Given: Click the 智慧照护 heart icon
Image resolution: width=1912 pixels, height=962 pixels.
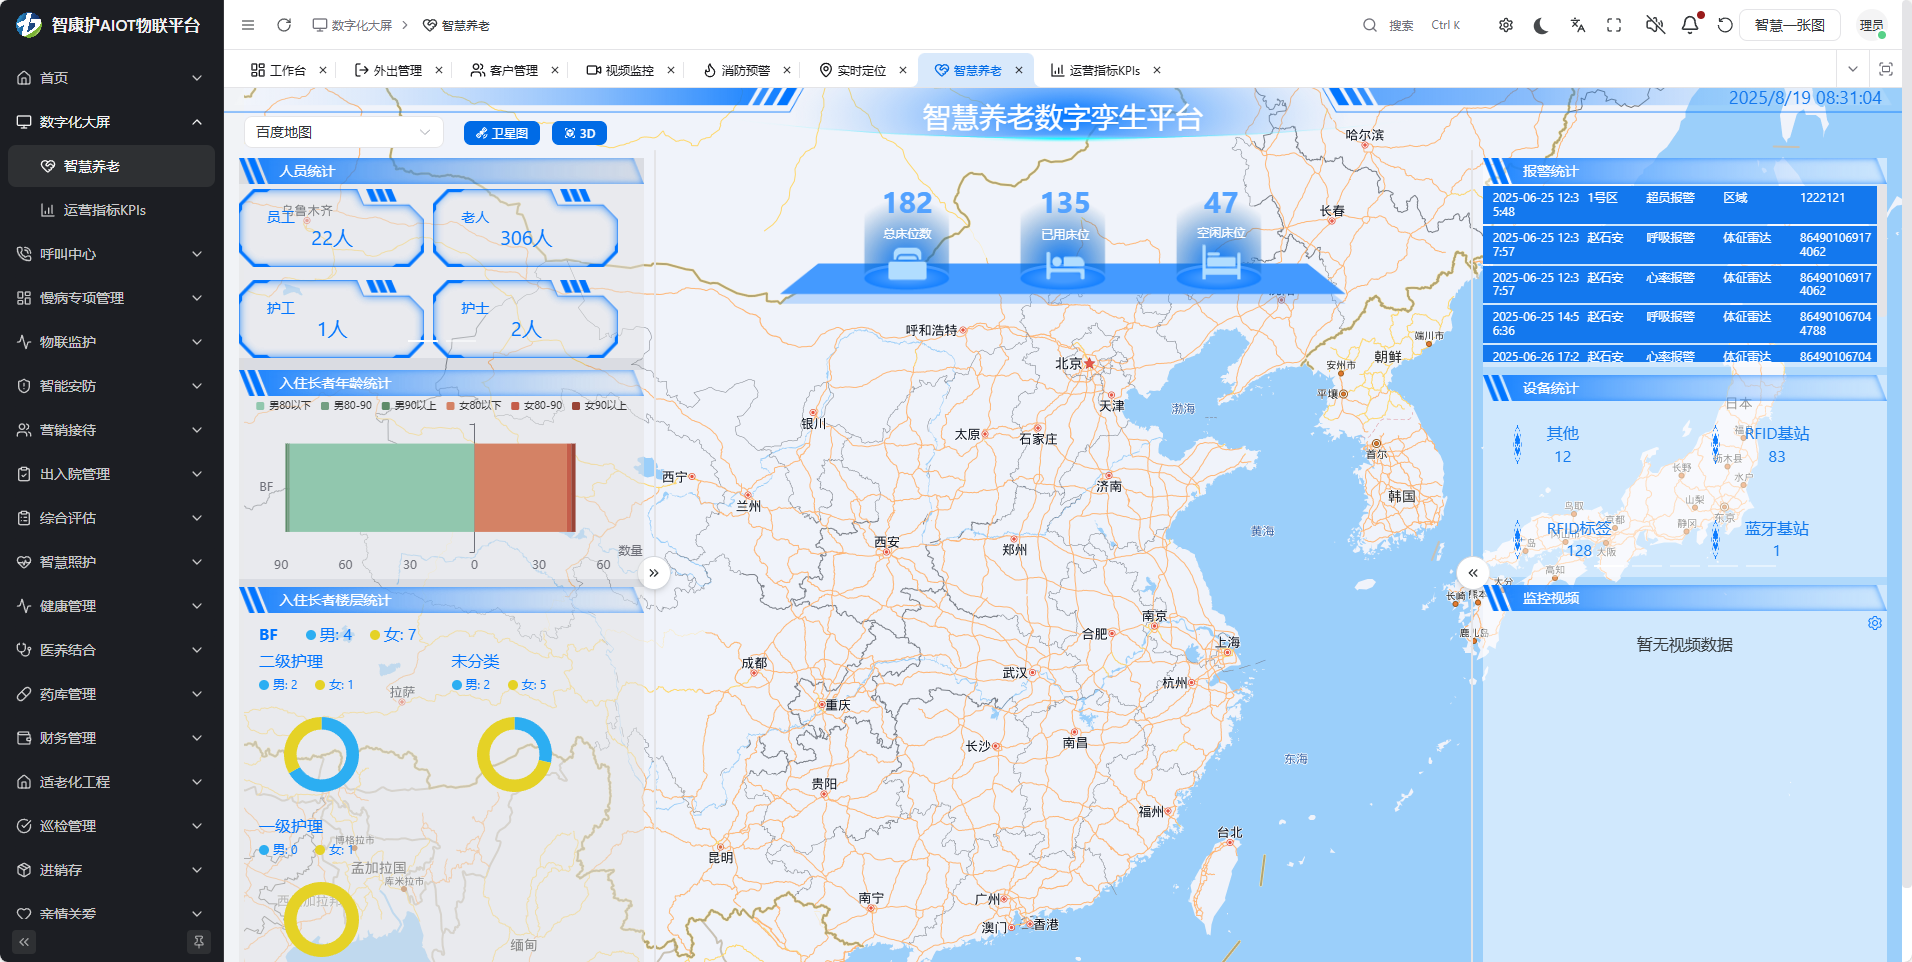Looking at the screenshot, I should pyautogui.click(x=24, y=562).
